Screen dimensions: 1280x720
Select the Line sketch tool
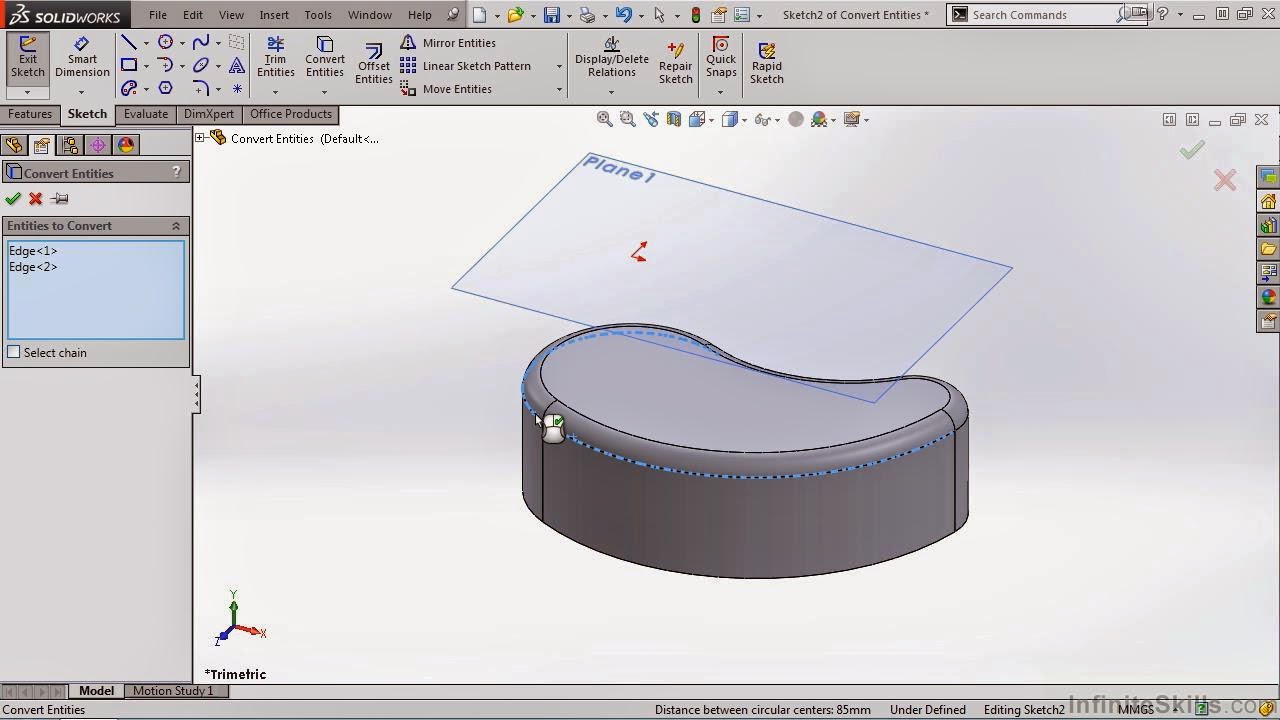tap(129, 42)
